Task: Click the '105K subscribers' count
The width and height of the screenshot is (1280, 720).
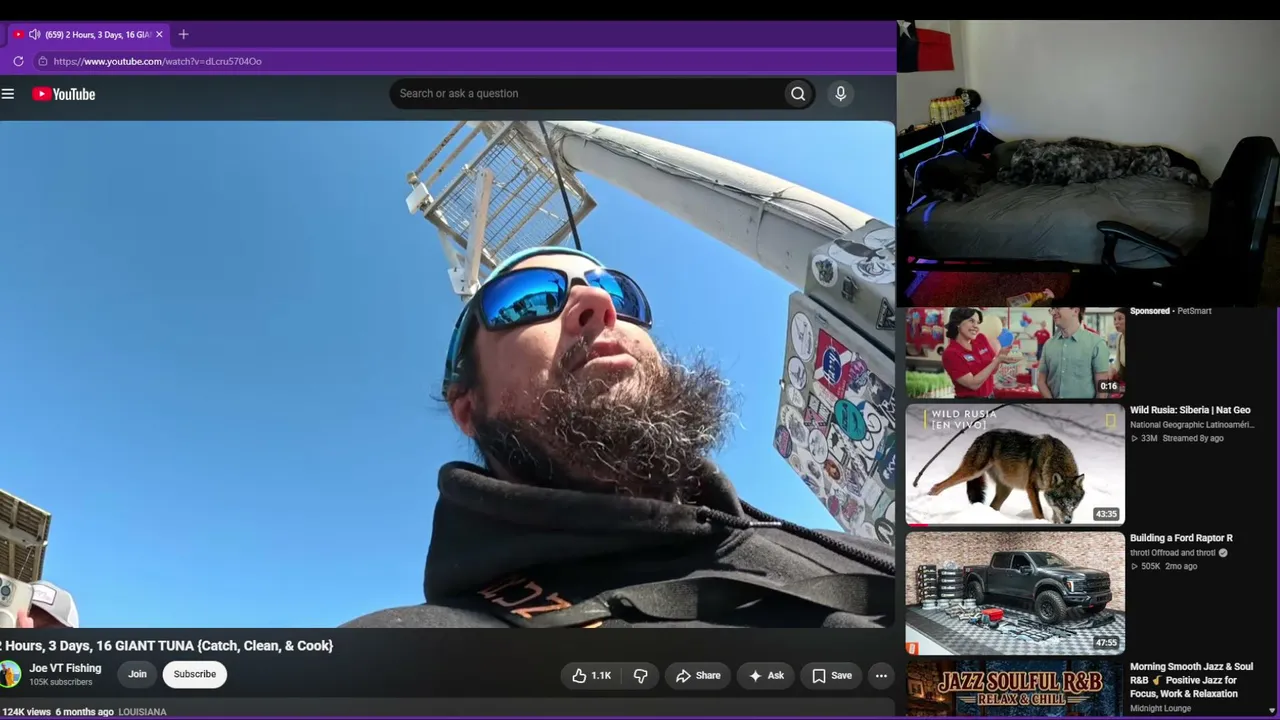Action: [61, 682]
